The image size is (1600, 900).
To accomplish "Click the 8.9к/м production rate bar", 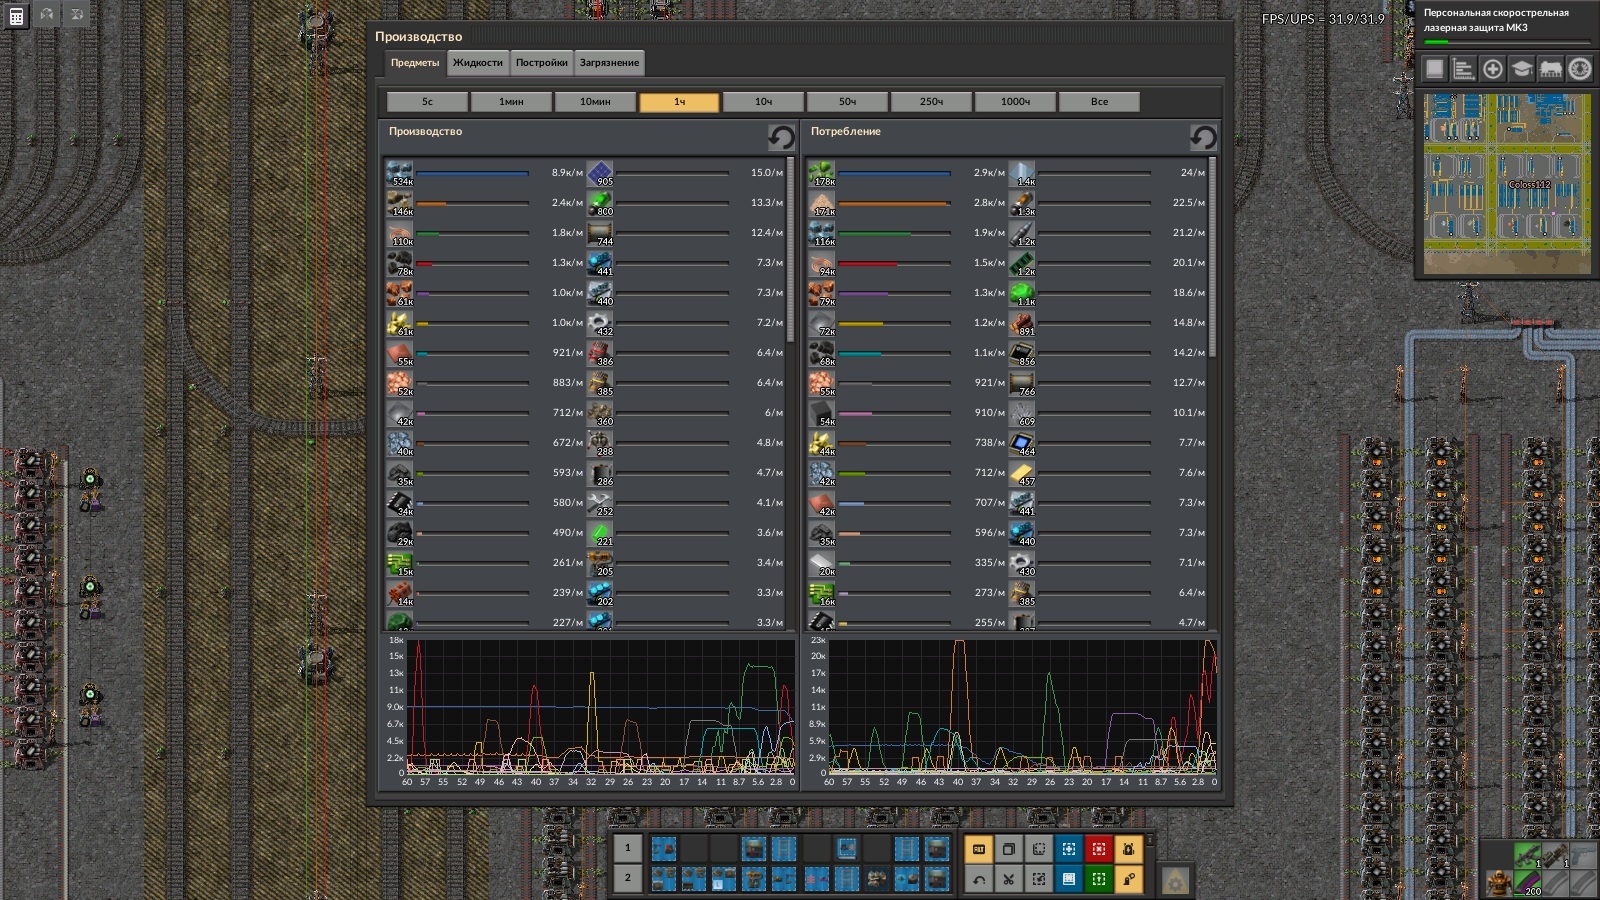I will click(x=472, y=173).
